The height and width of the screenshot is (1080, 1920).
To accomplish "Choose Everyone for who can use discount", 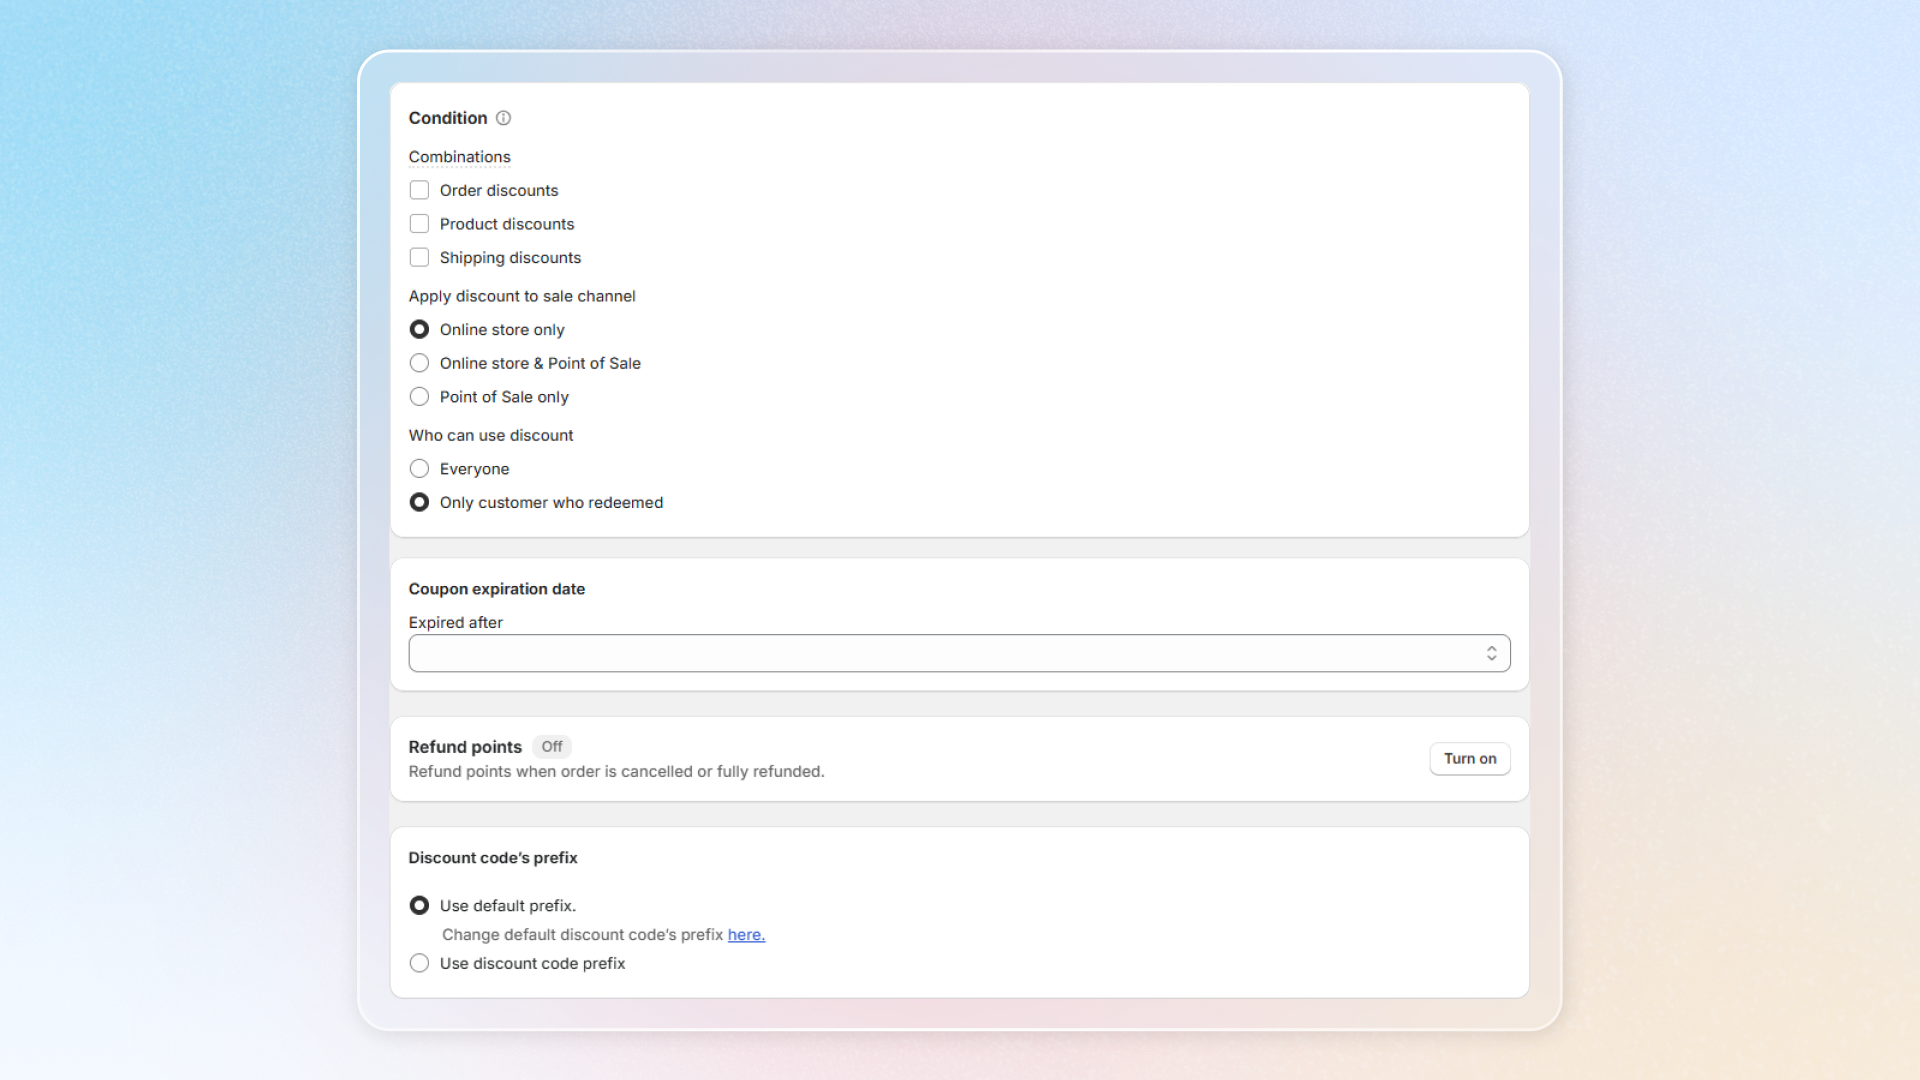I will (419, 469).
